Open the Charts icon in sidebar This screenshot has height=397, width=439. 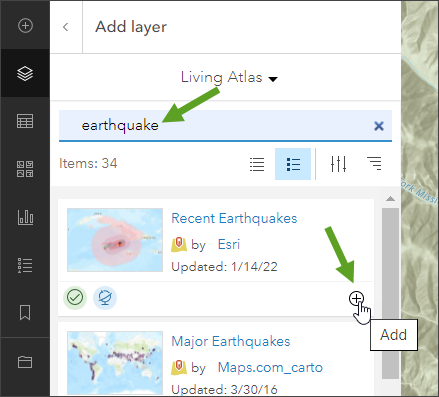(25, 217)
